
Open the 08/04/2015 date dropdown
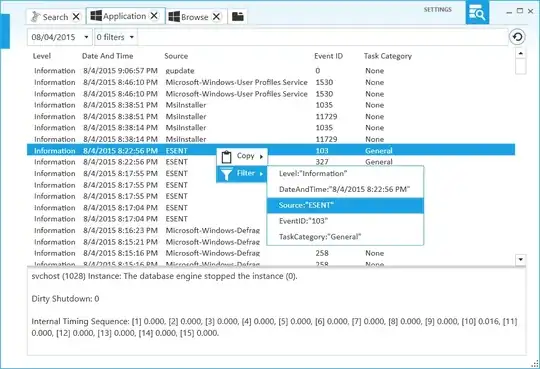coord(60,37)
